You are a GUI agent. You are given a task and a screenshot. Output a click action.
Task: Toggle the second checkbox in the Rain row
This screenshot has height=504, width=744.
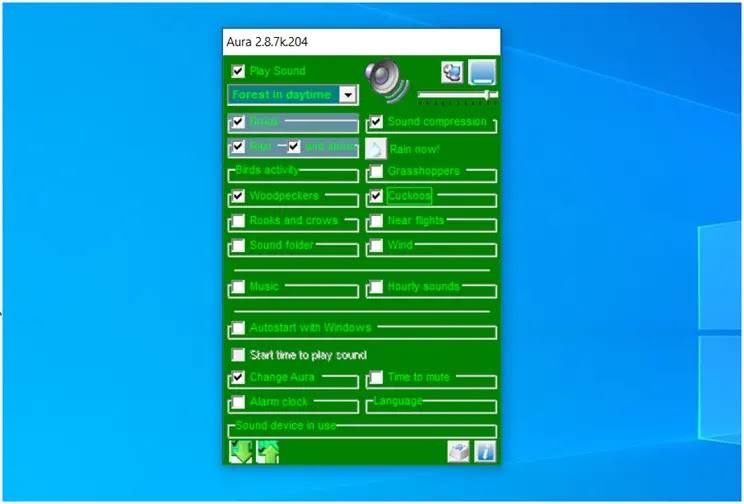point(294,147)
